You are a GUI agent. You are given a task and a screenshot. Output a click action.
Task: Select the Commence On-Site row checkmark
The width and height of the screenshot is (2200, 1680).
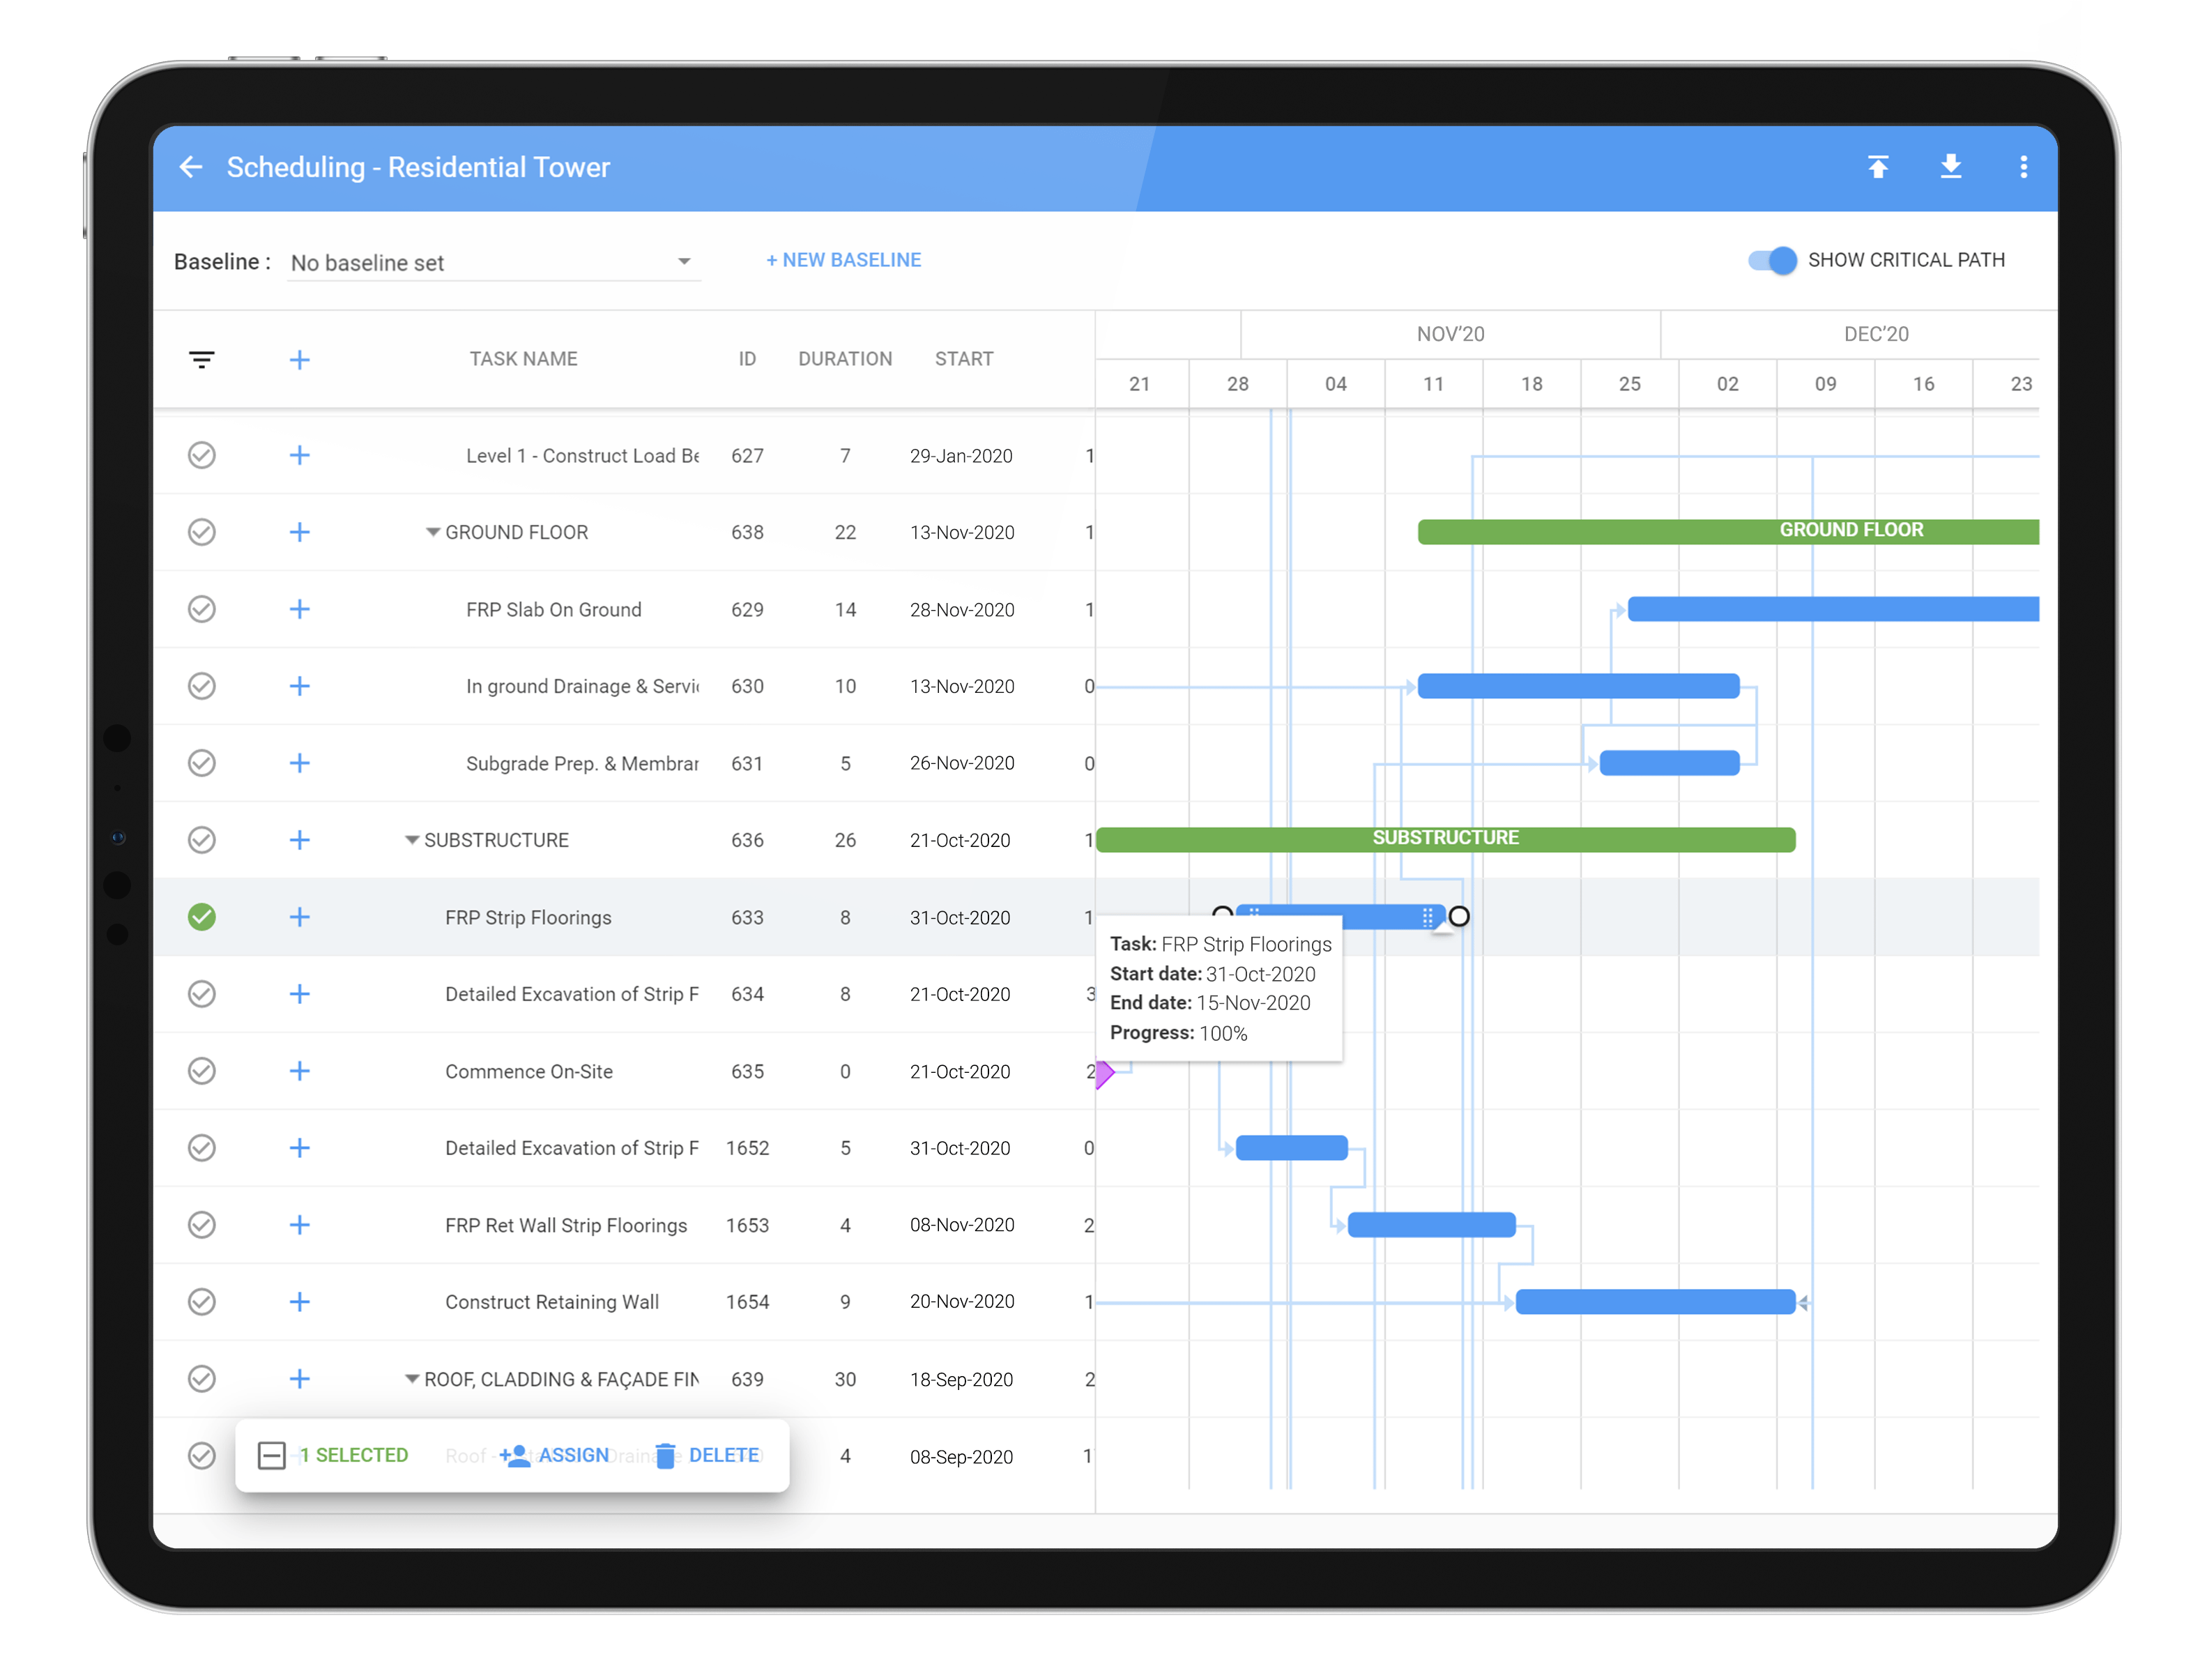(202, 1072)
